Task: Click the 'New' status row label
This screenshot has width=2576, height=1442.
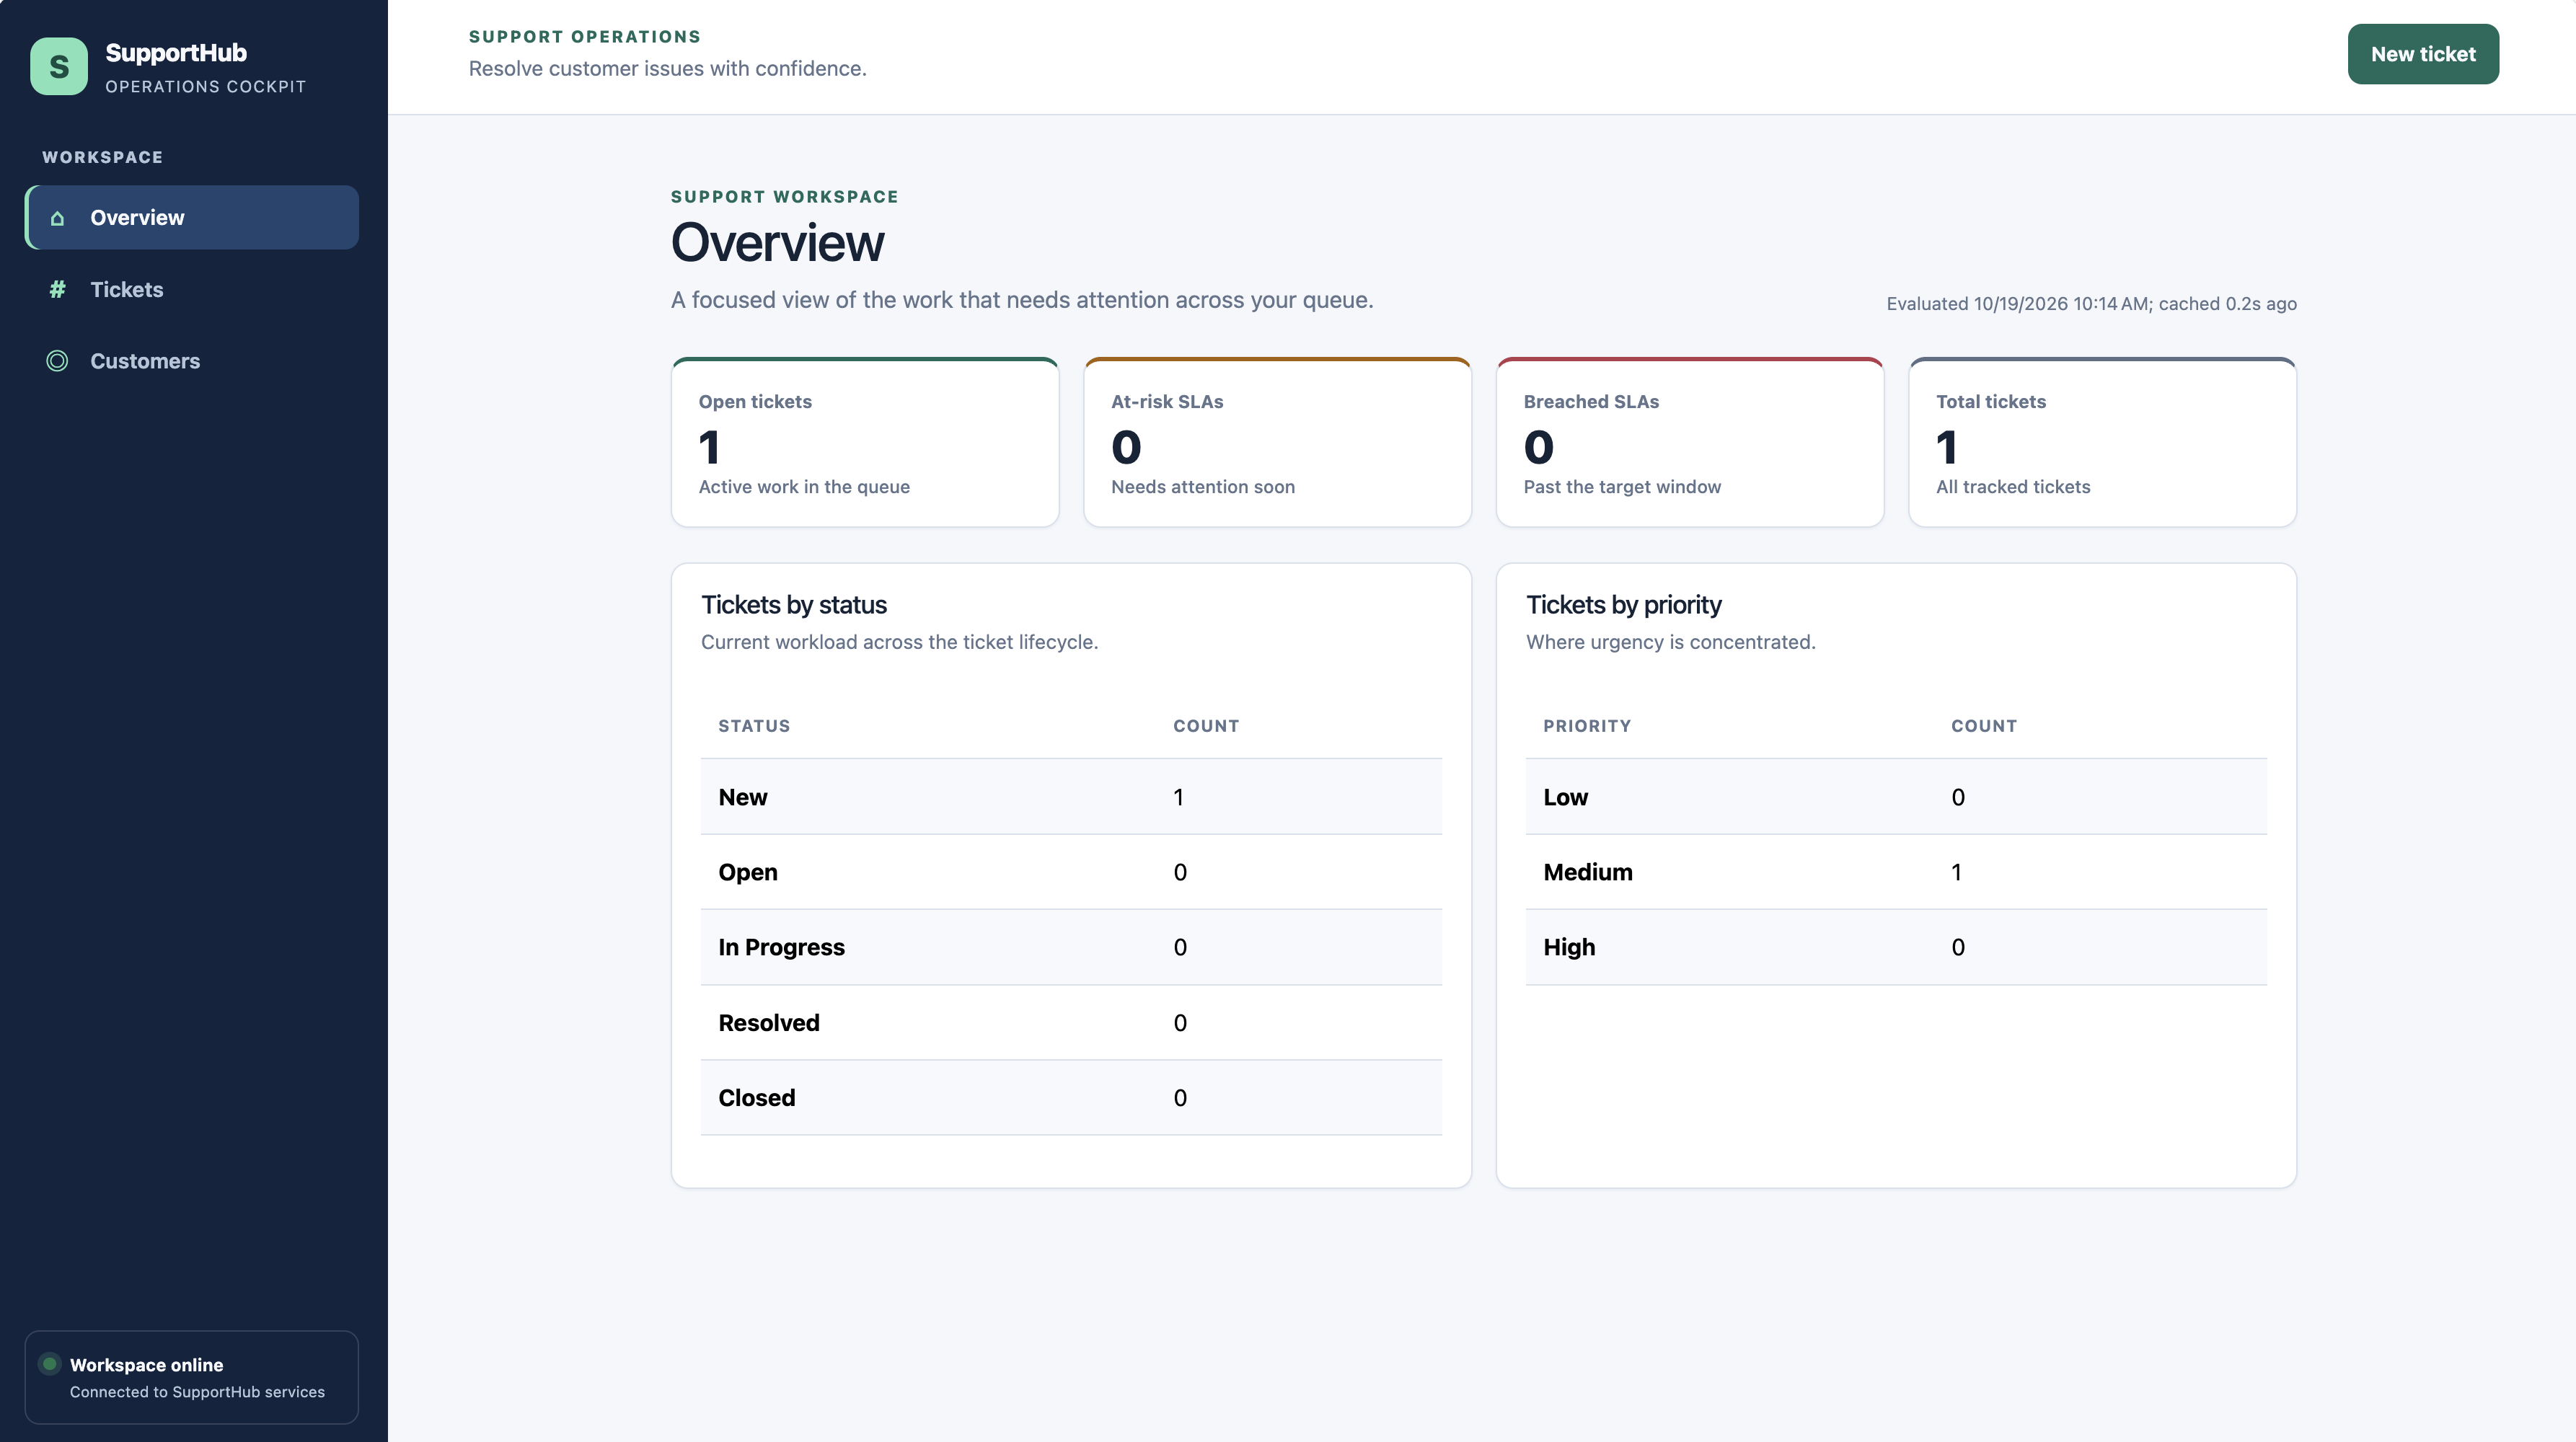Action: click(743, 797)
